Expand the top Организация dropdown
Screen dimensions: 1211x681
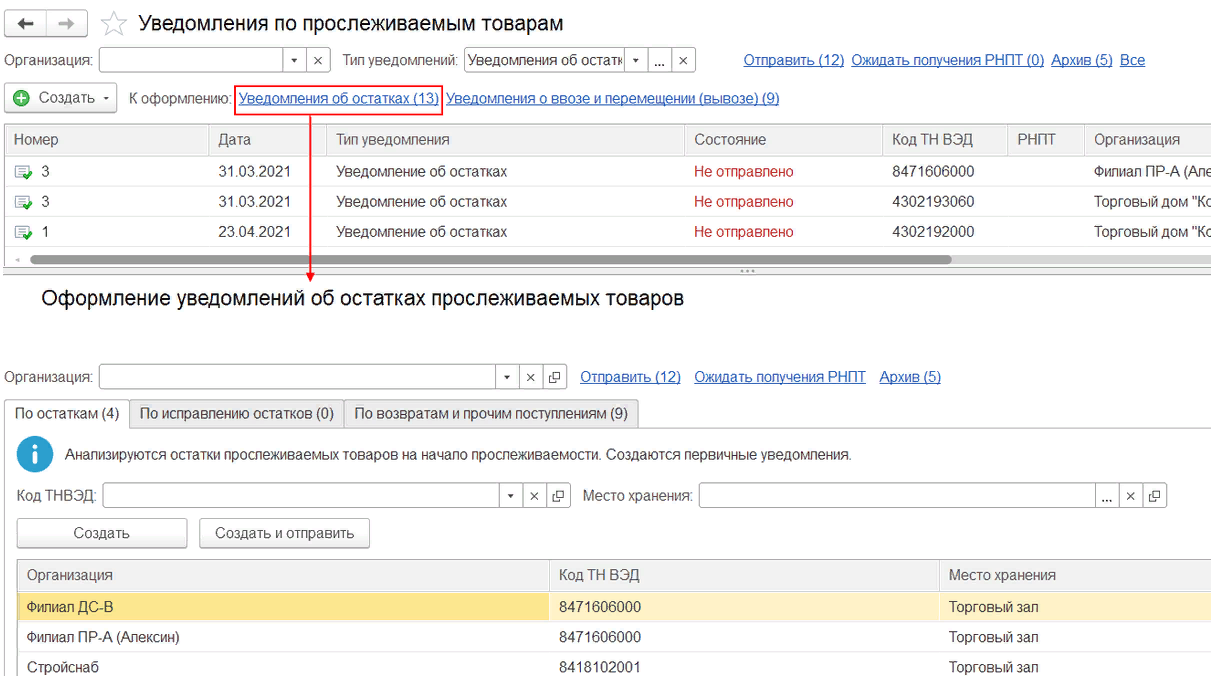point(294,61)
